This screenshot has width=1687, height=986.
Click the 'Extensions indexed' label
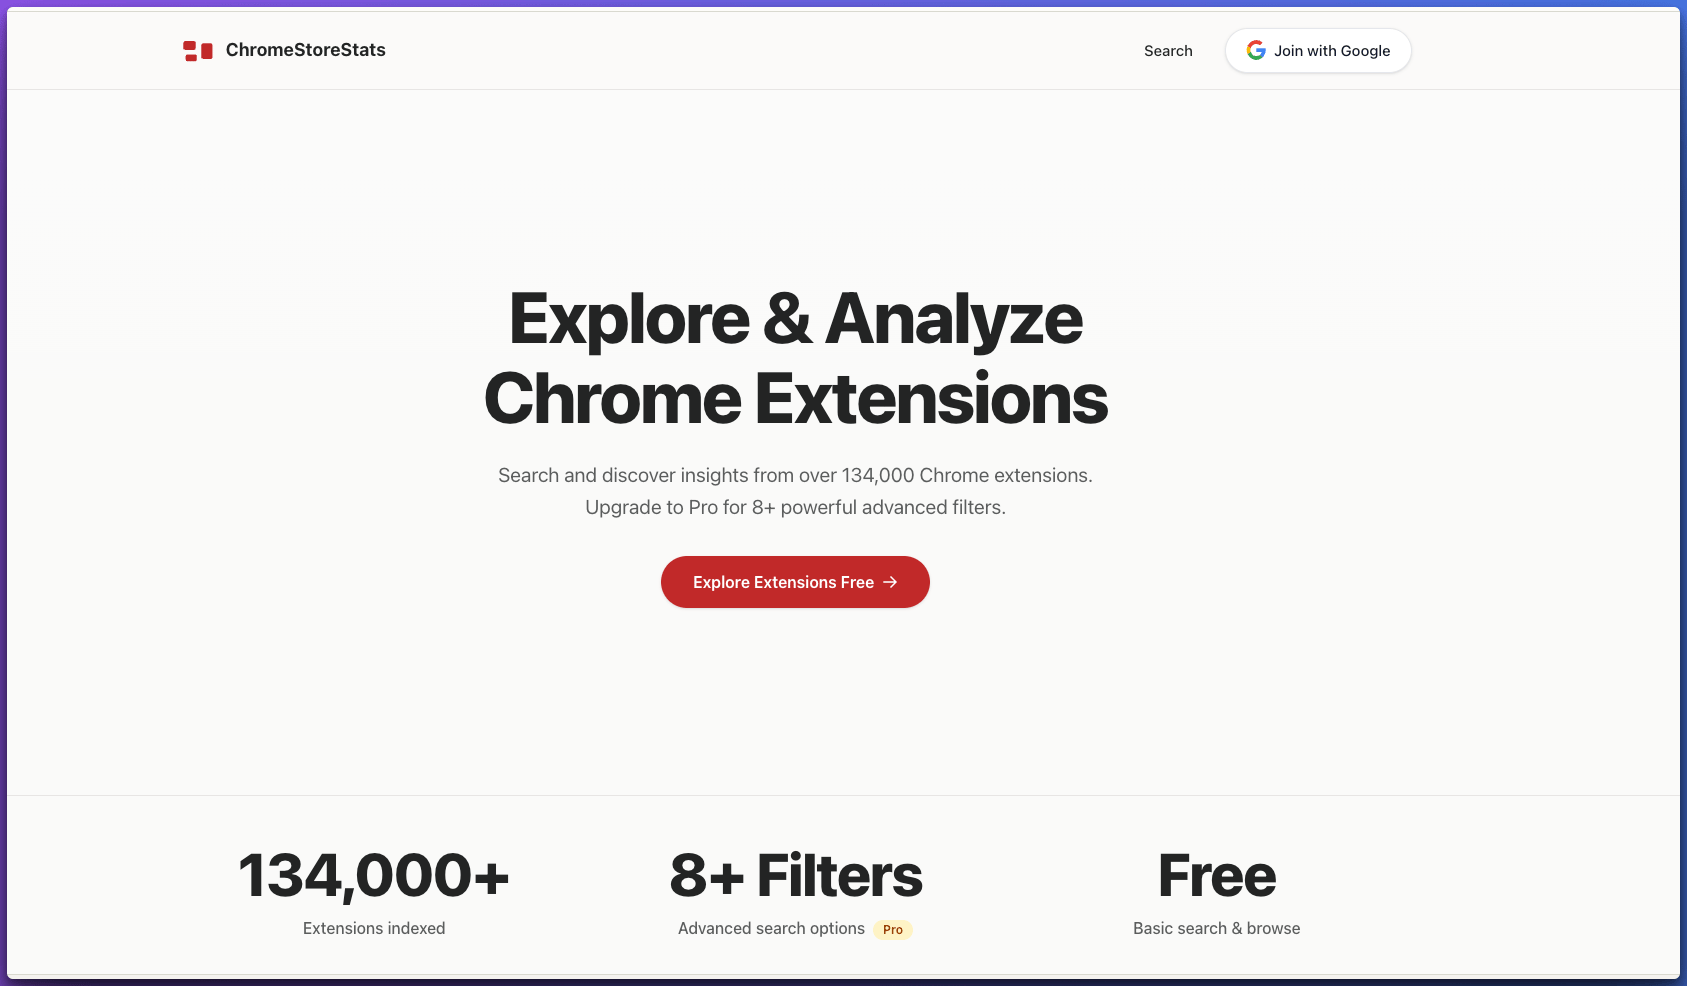374,929
